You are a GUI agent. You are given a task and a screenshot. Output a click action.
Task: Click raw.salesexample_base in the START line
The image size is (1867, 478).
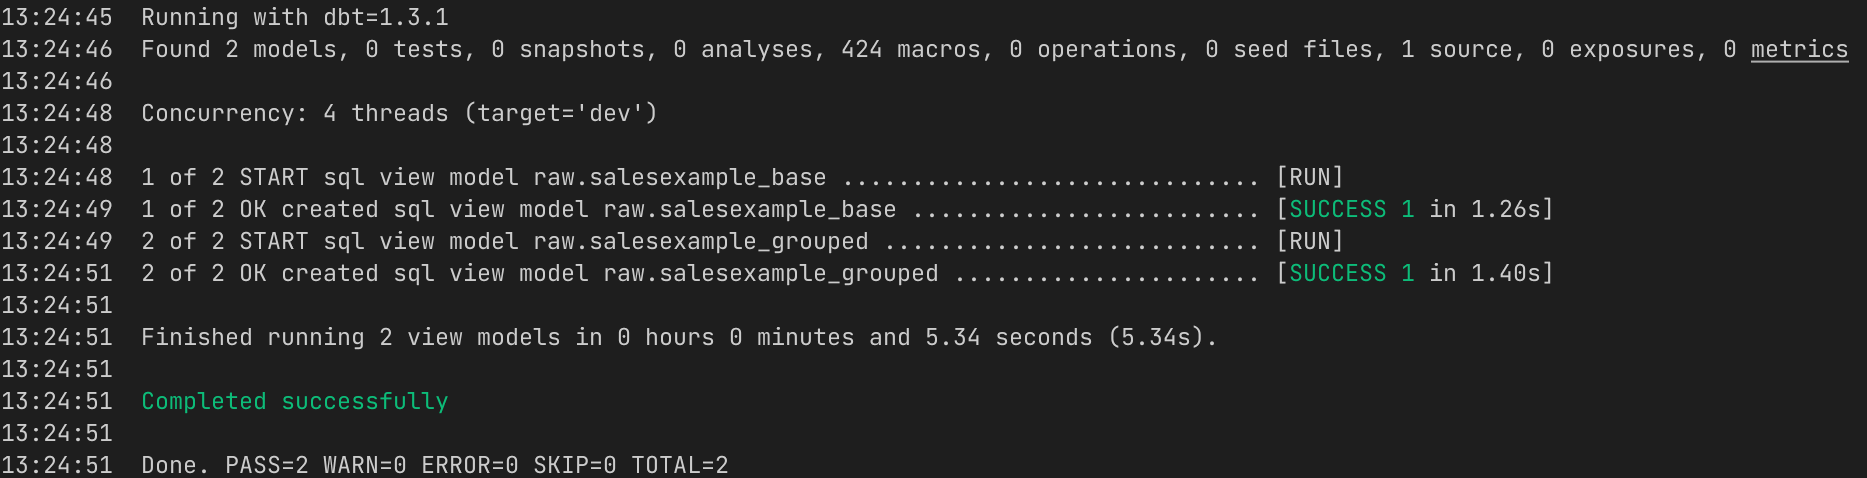click(679, 177)
